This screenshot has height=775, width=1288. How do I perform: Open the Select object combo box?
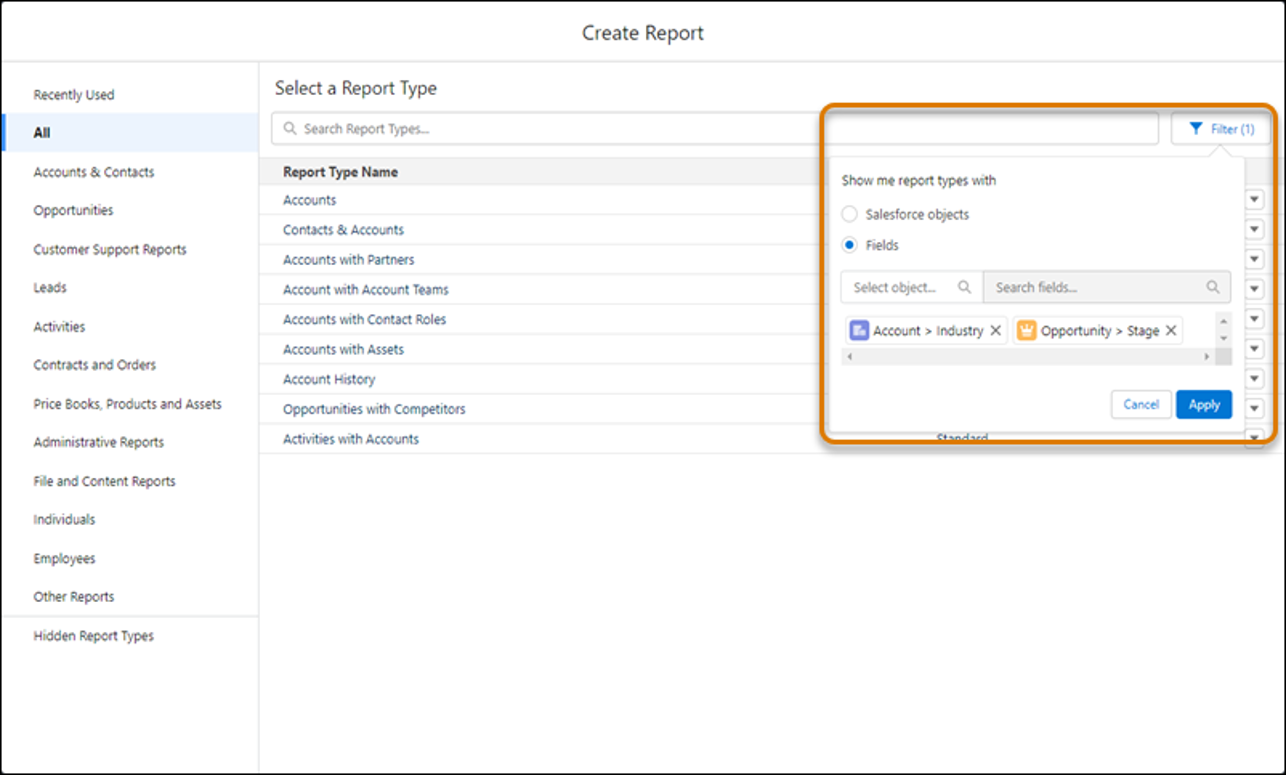pyautogui.click(x=912, y=287)
